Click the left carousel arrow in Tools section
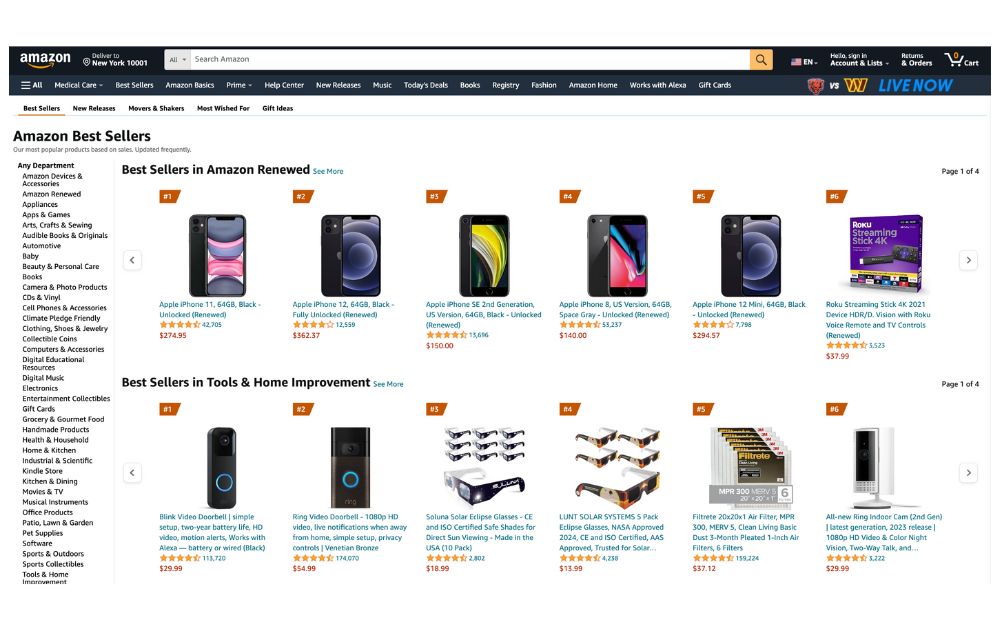The height and width of the screenshot is (630, 1000). click(x=132, y=472)
